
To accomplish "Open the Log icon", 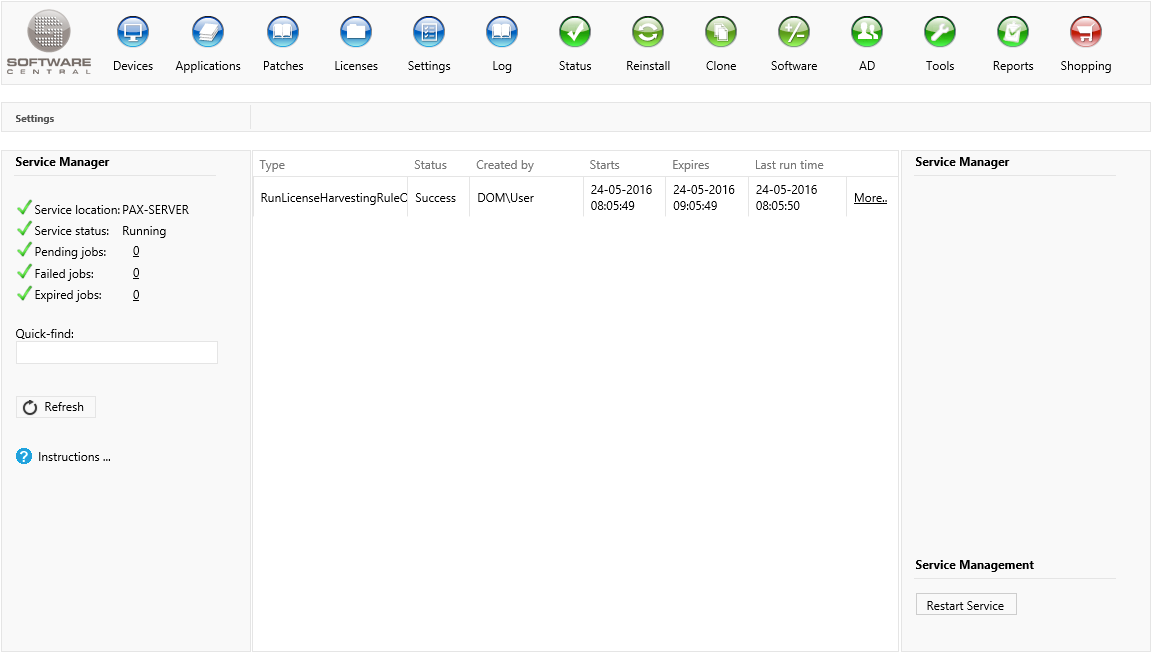I will pos(502,33).
